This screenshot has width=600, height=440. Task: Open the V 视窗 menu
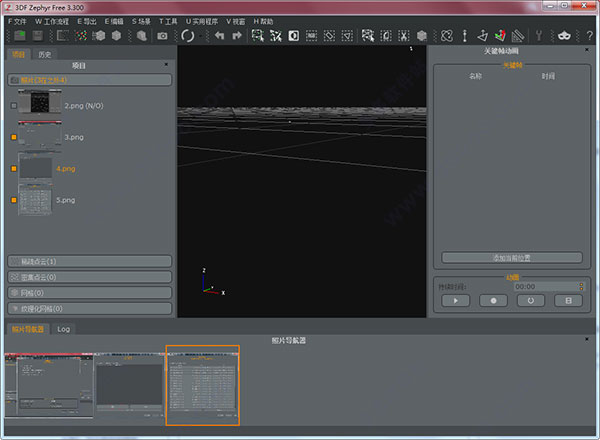click(x=235, y=21)
